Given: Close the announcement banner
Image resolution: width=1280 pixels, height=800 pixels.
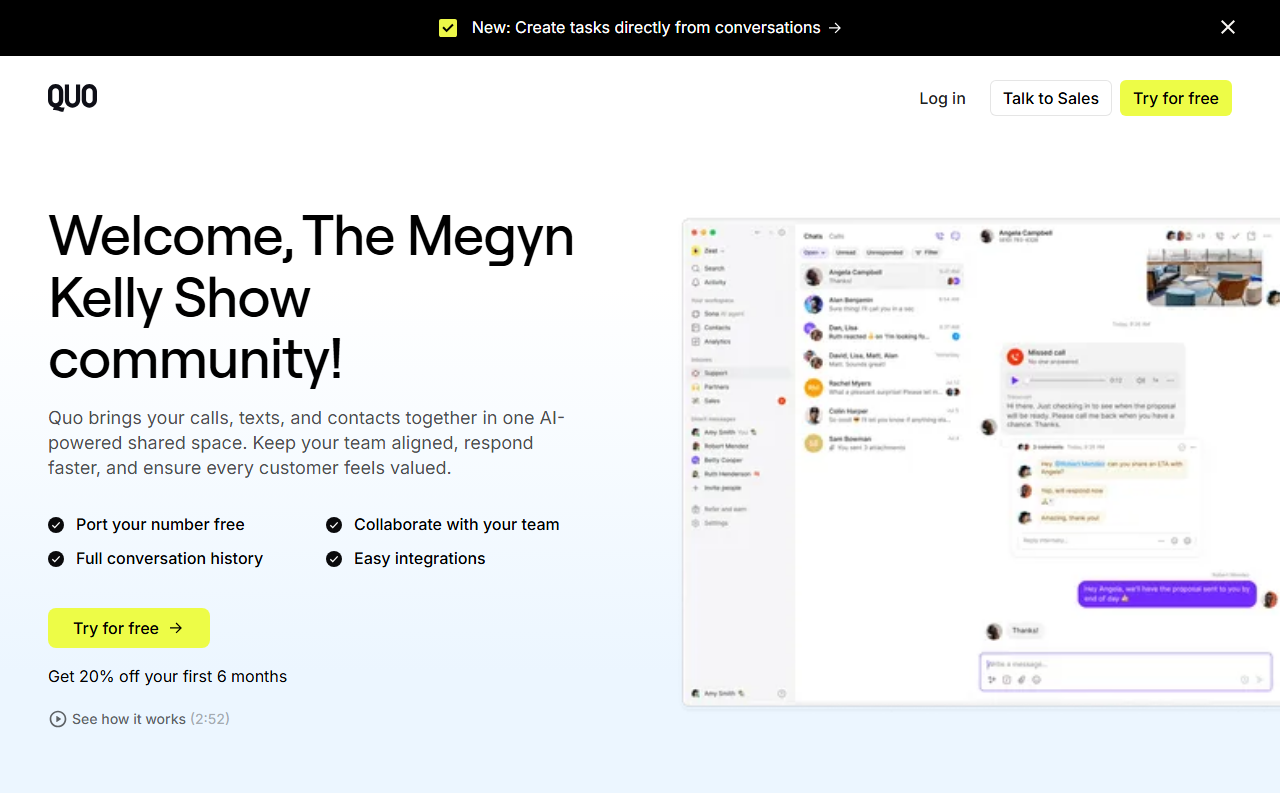Looking at the screenshot, I should [1228, 28].
